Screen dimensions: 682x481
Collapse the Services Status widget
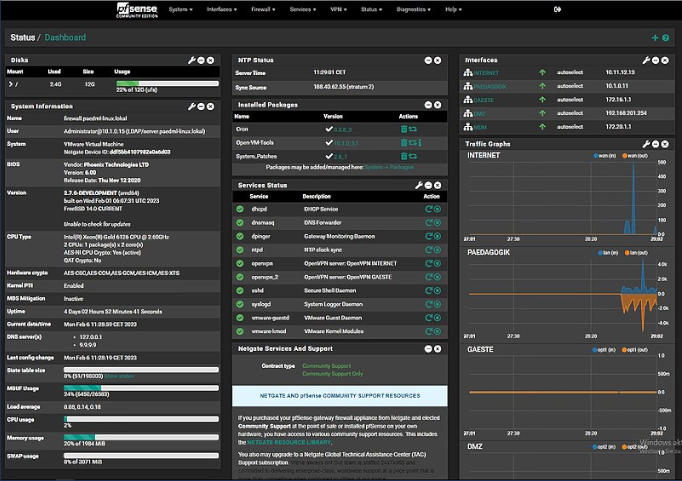428,185
